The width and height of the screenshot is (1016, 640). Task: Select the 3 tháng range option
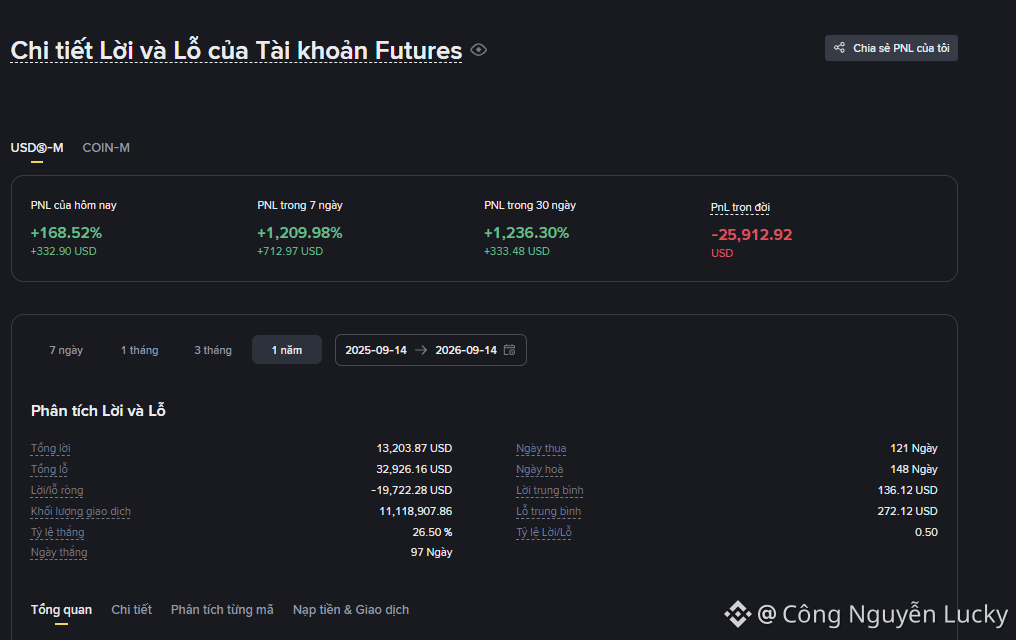[x=213, y=350]
